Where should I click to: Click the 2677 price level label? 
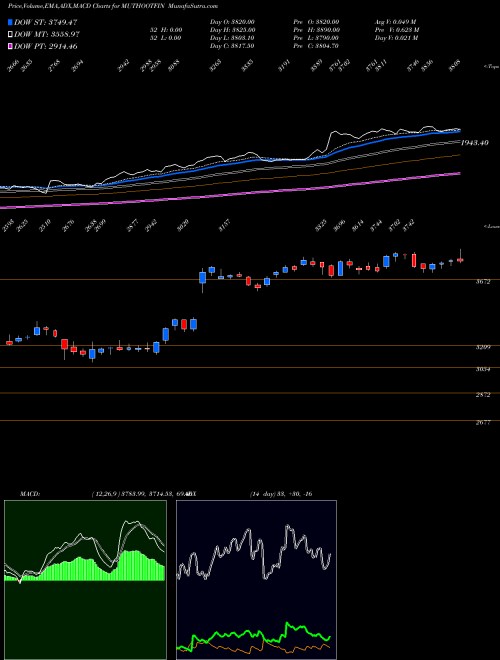(483, 423)
